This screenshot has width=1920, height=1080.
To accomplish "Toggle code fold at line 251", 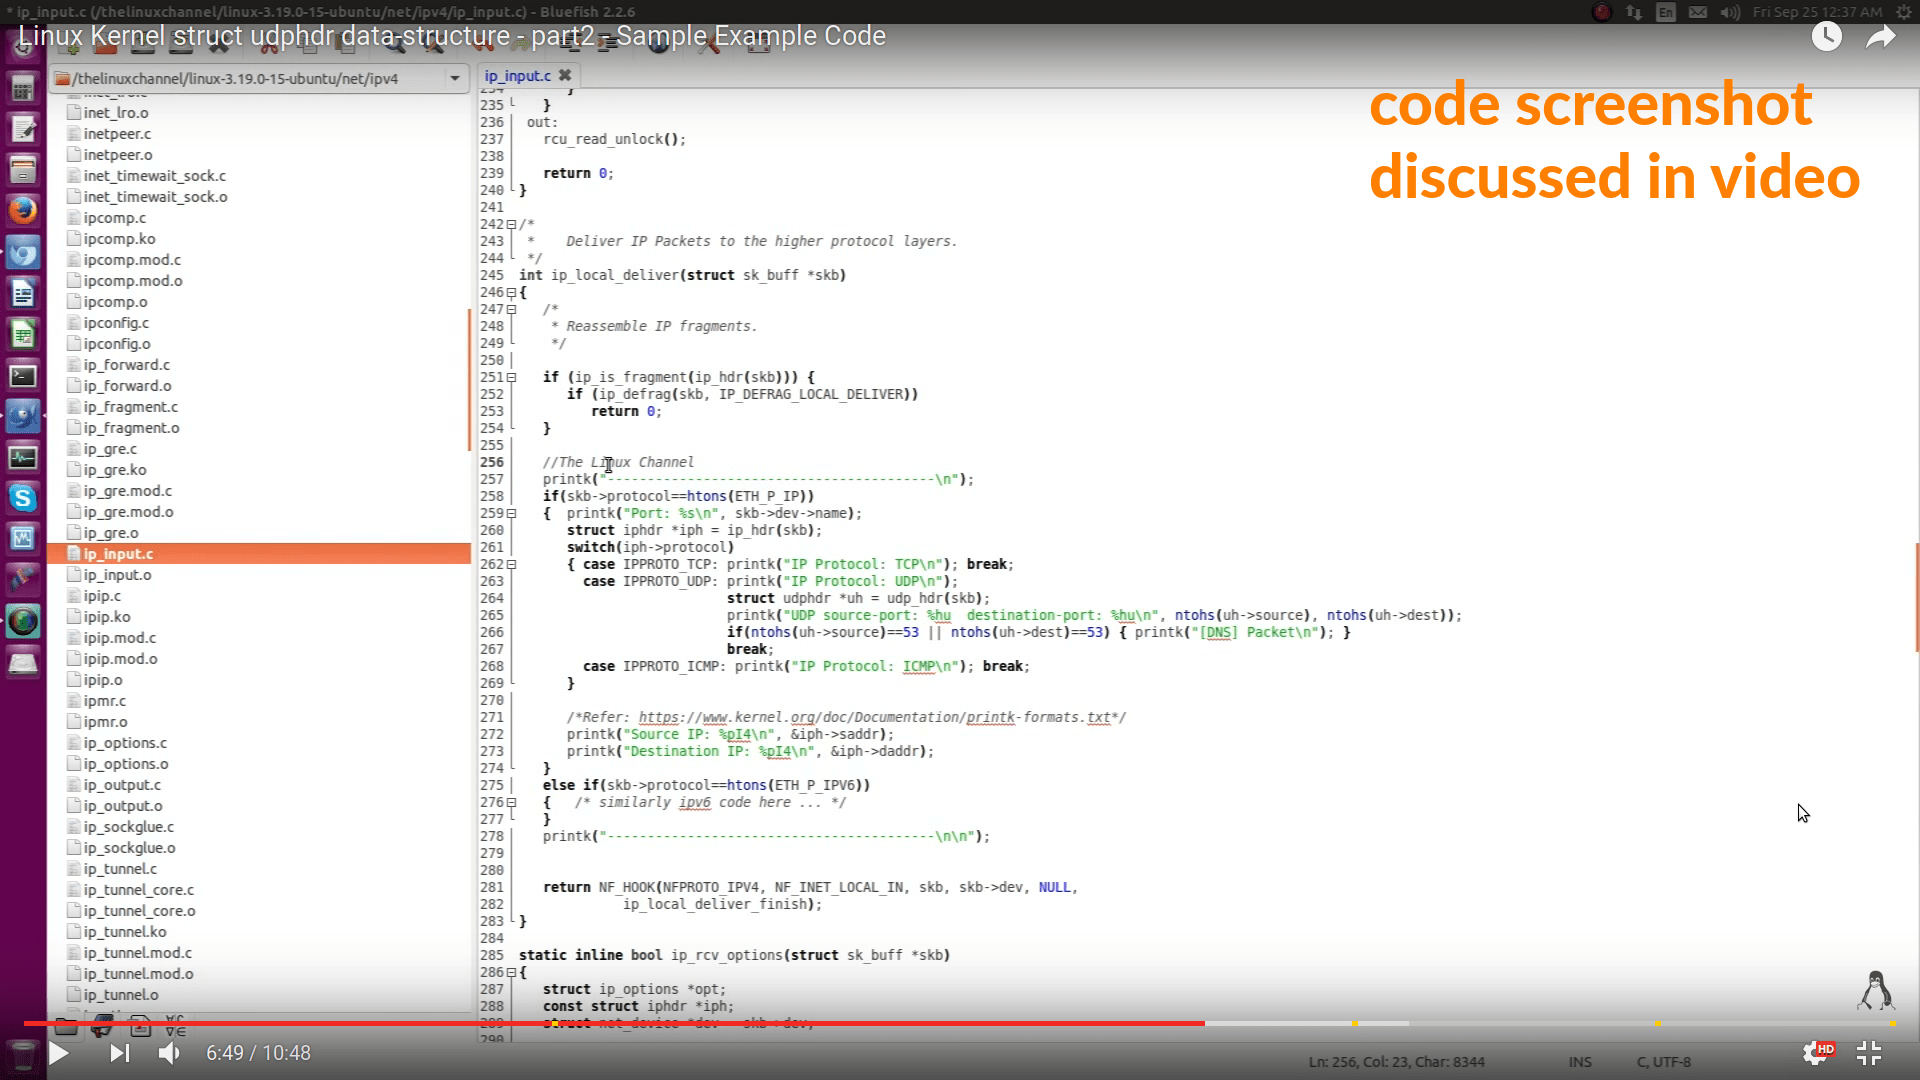I will point(511,378).
